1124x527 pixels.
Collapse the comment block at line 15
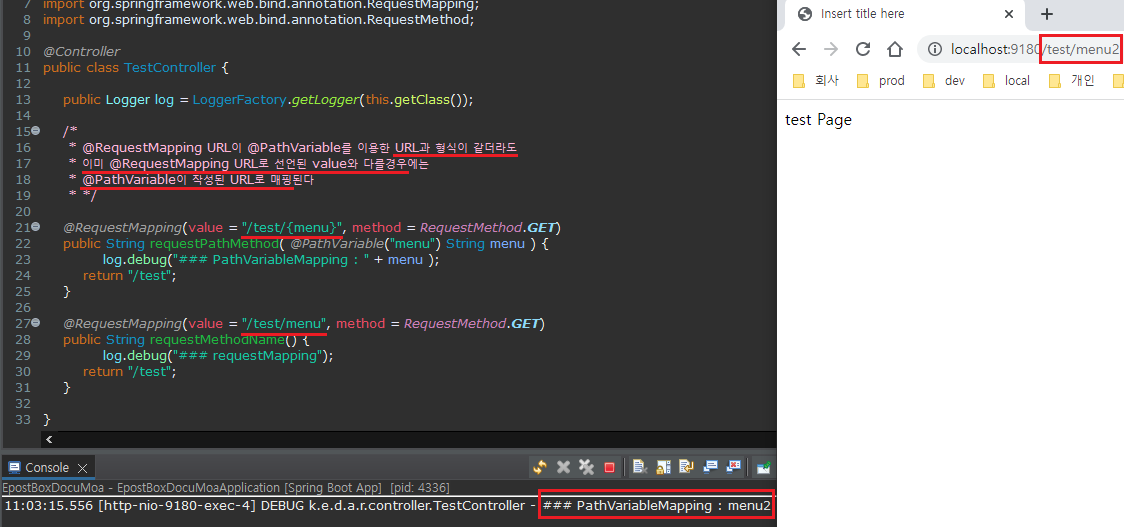pyautogui.click(x=35, y=130)
